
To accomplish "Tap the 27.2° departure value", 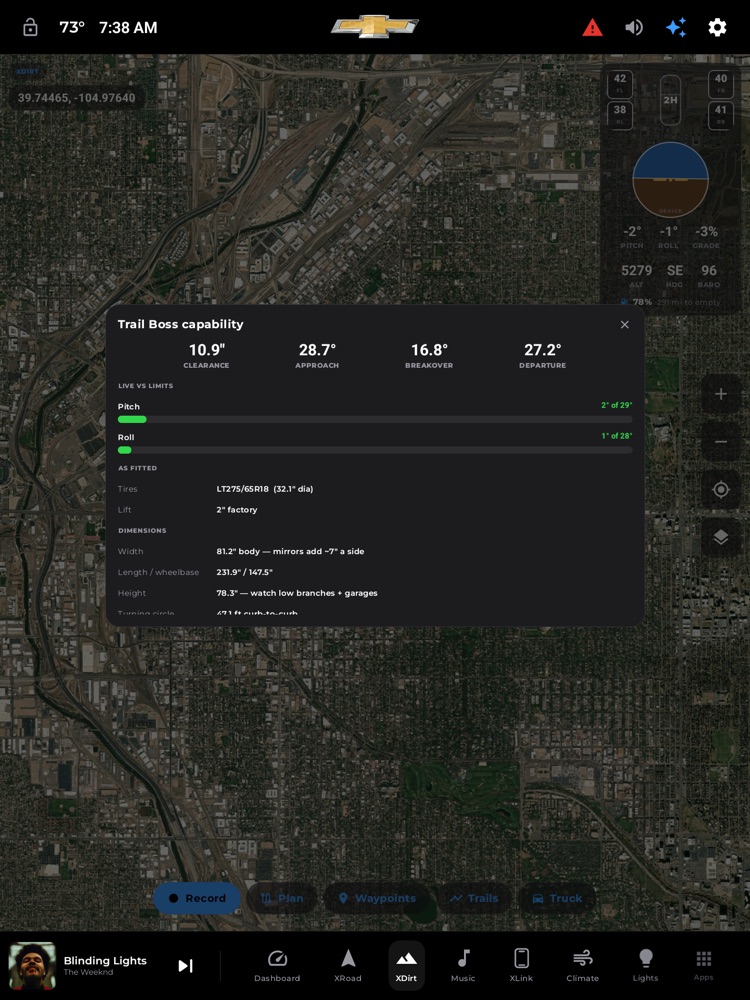I will [543, 350].
